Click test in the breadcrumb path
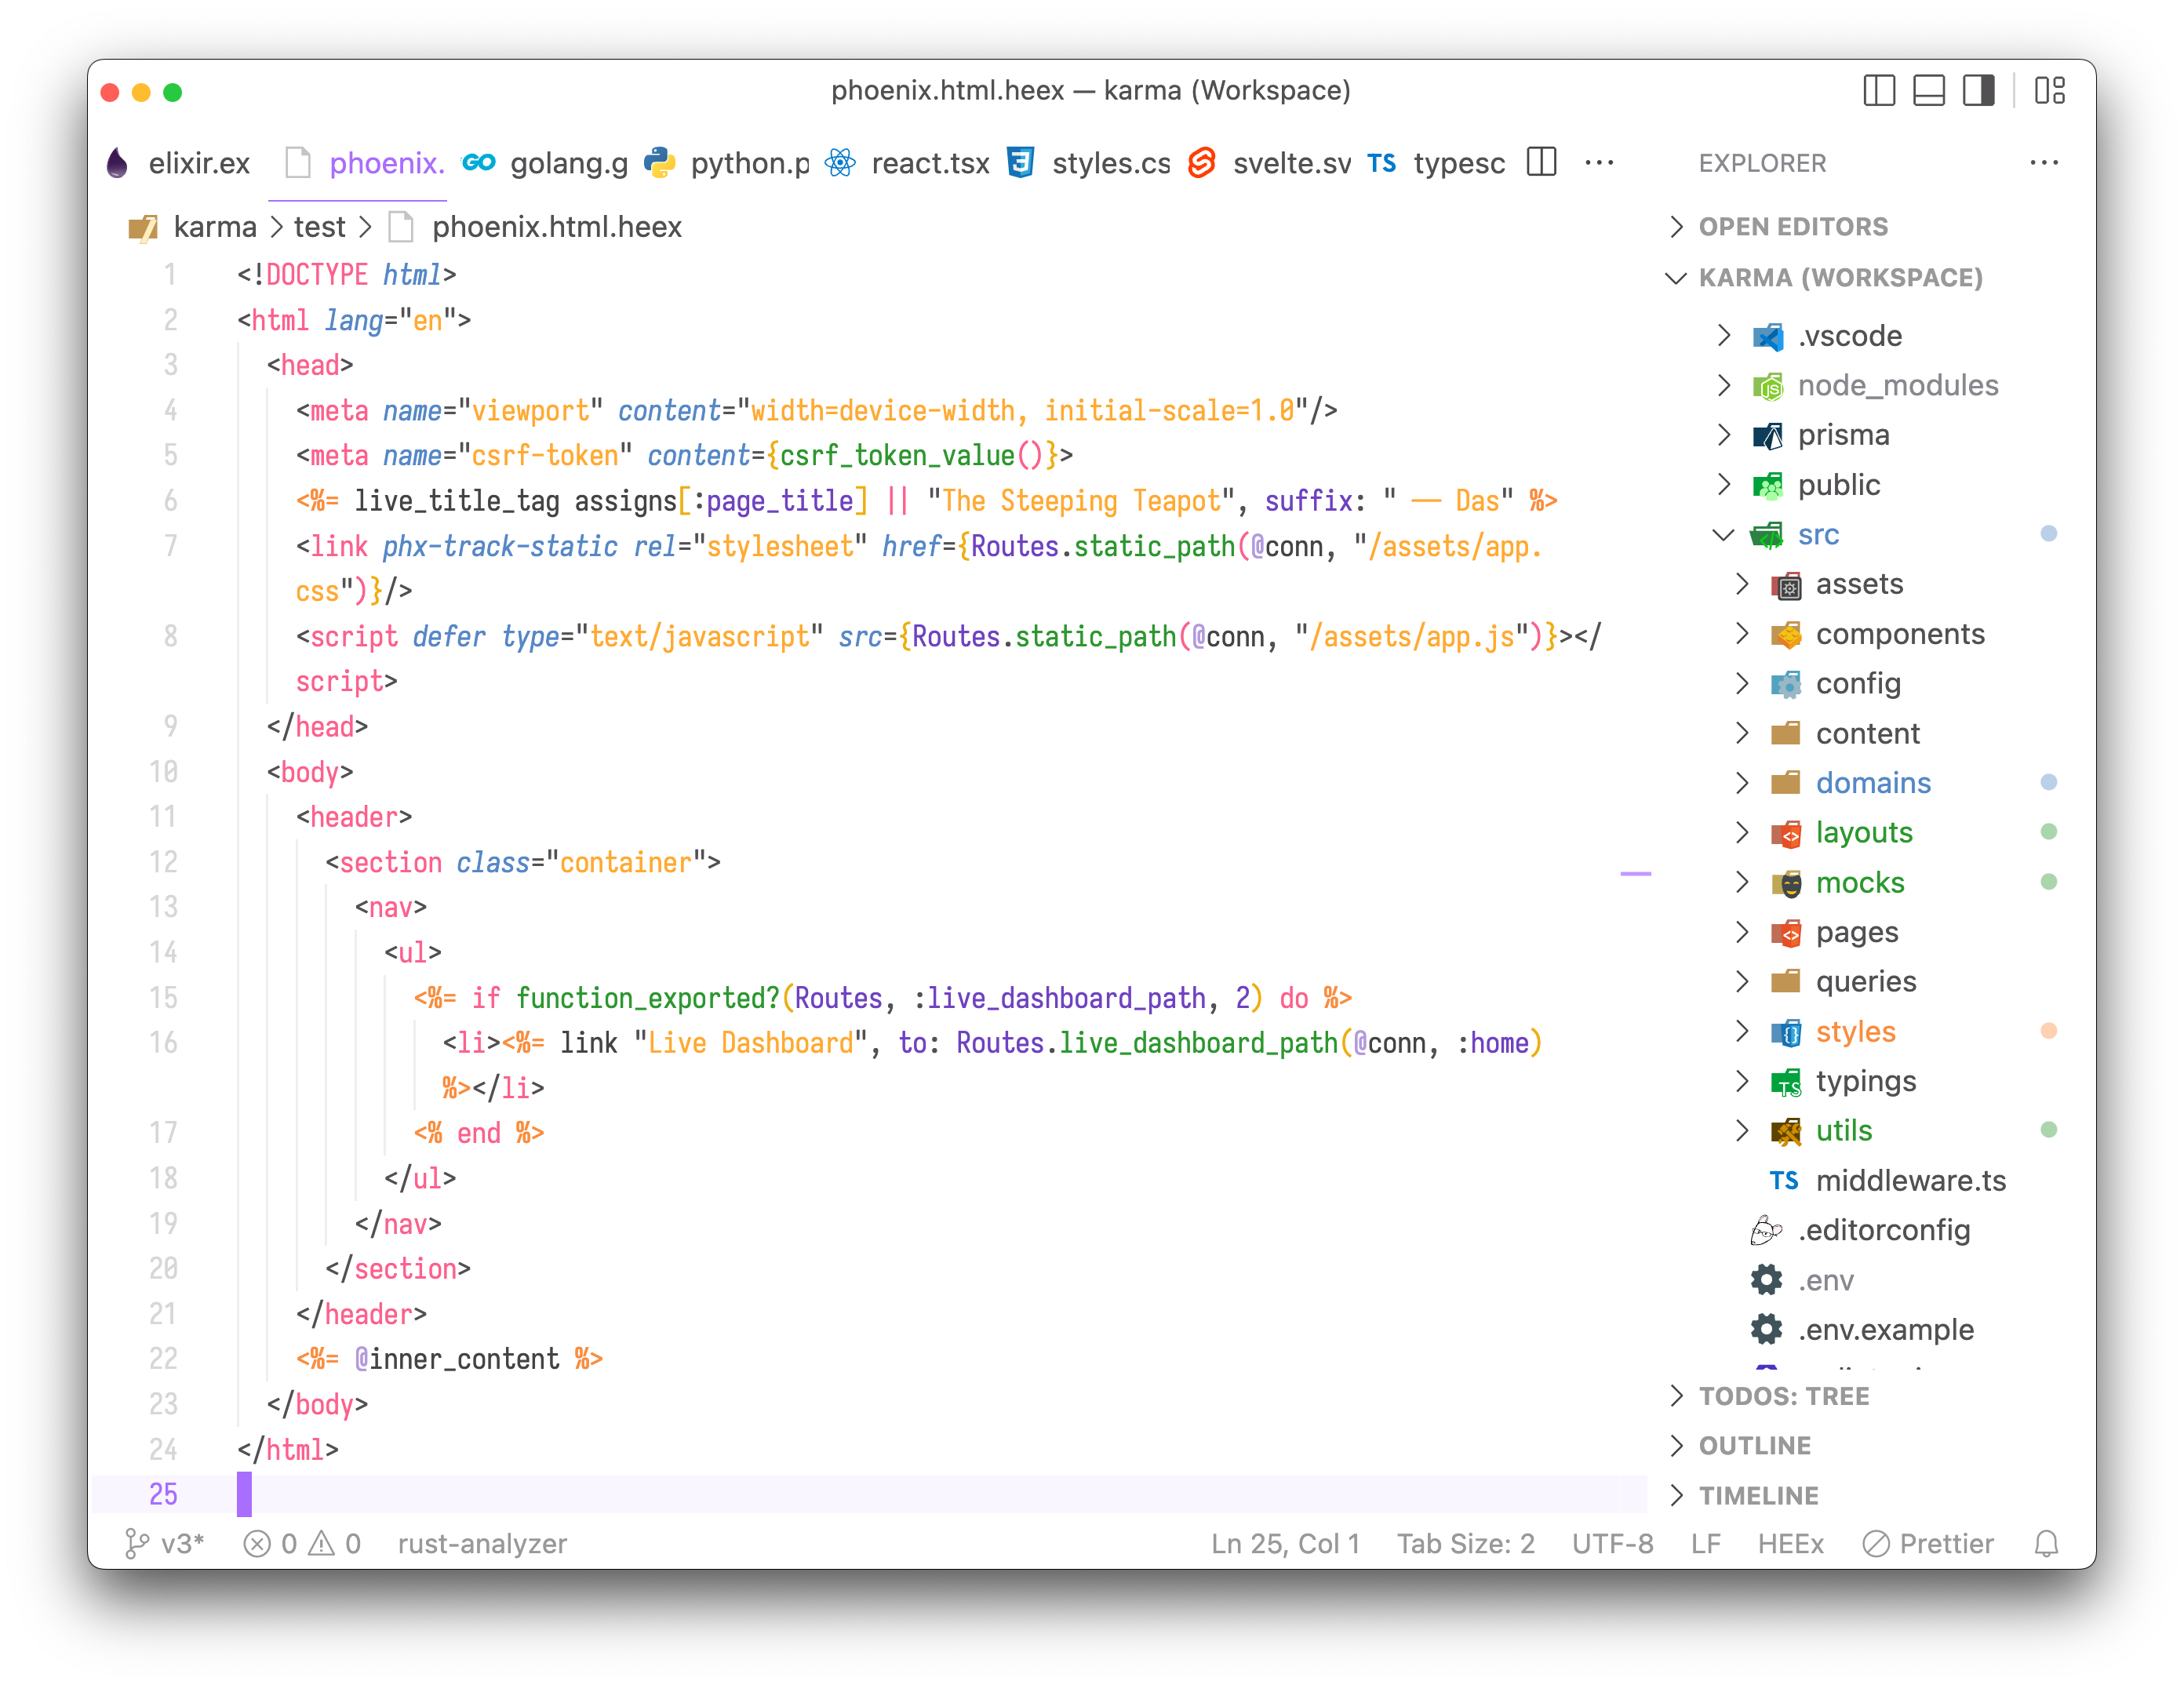 (x=319, y=227)
